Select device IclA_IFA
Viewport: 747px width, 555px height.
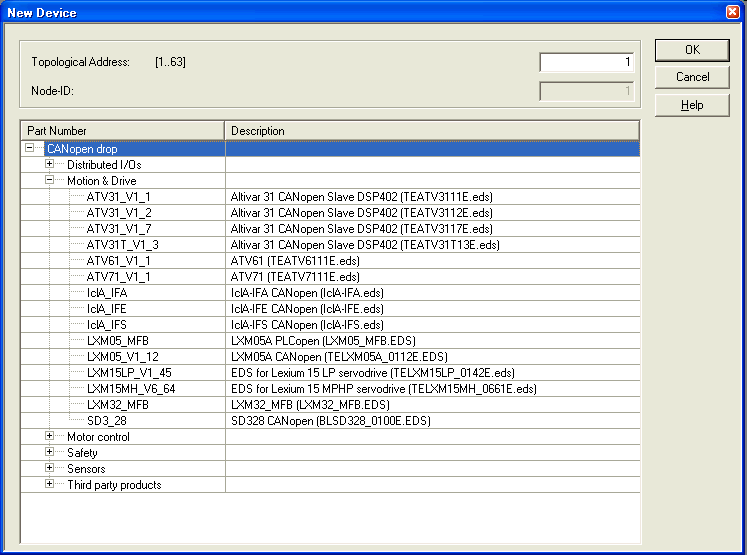coord(107,293)
